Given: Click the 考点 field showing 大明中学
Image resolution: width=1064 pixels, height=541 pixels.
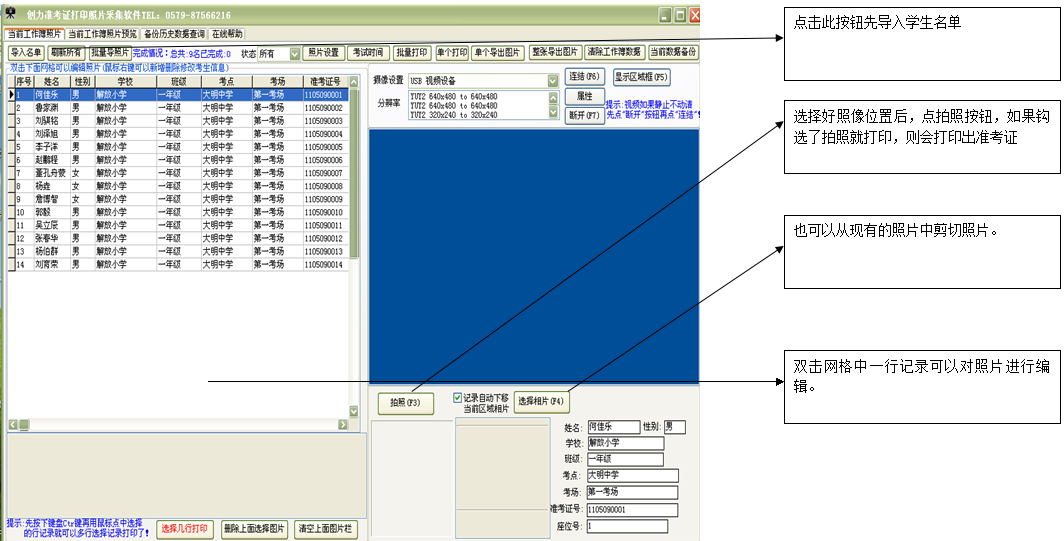Looking at the screenshot, I should coord(632,476).
